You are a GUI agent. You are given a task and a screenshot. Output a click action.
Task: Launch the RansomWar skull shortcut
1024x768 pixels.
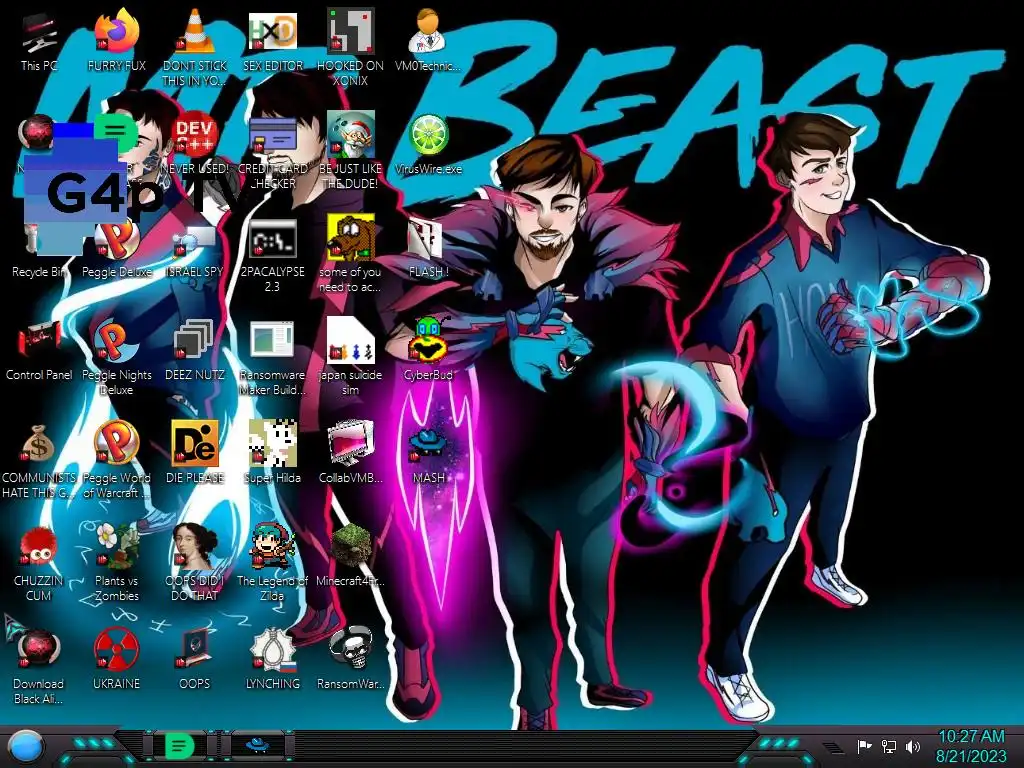click(x=351, y=660)
